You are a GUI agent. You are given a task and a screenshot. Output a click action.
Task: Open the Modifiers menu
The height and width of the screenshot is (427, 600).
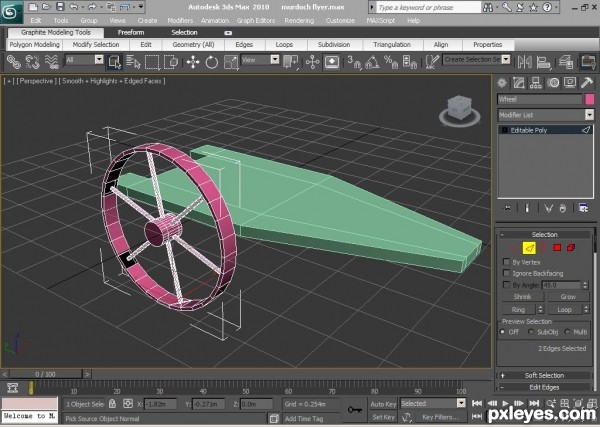(180, 21)
